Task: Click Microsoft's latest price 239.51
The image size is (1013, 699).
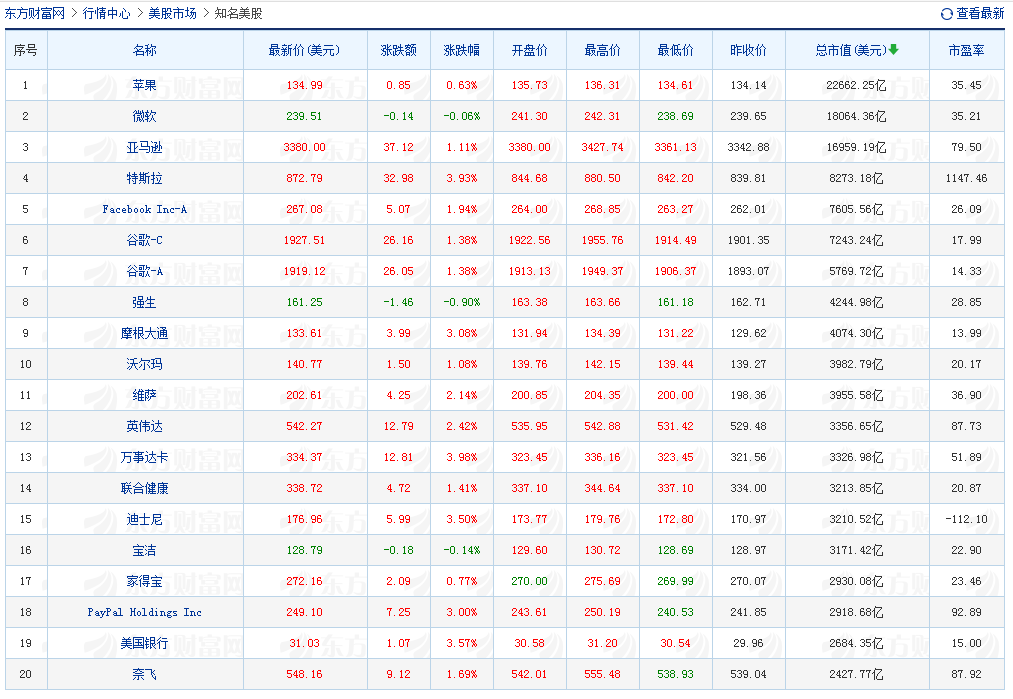Action: (x=304, y=116)
